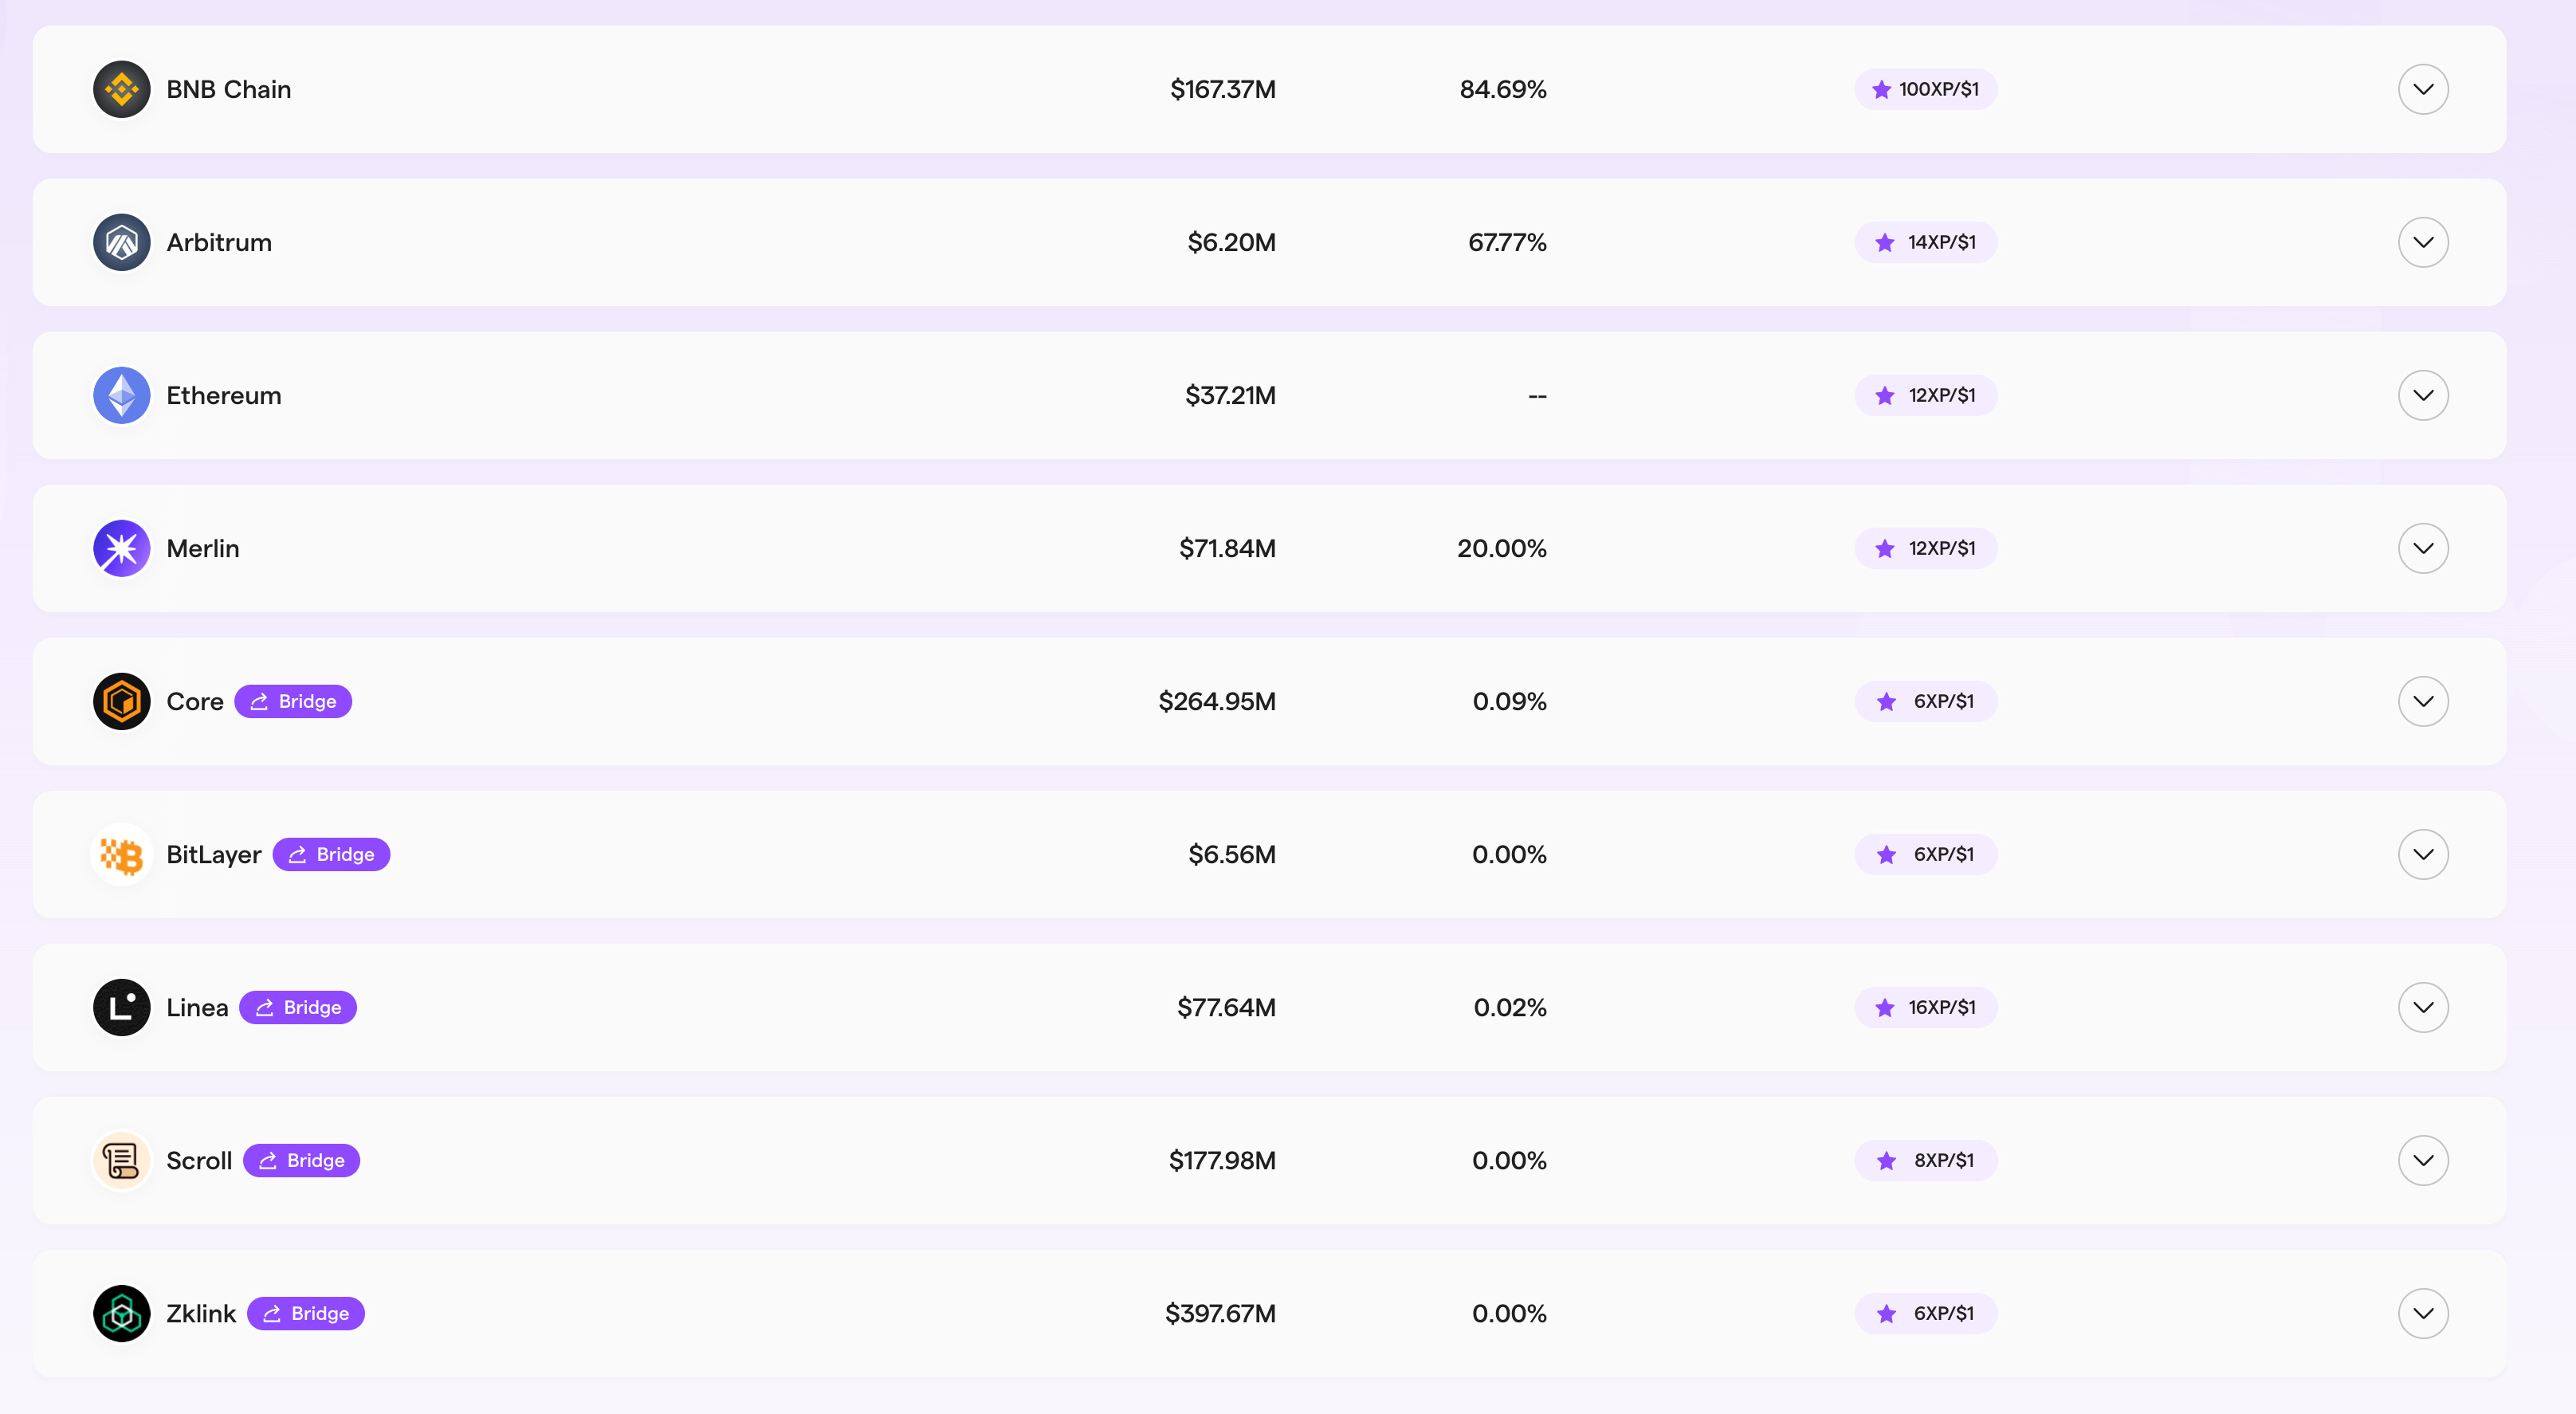Screen dimensions: 2576x1414
Task: Click the $264.95M value
Action: point(1217,701)
